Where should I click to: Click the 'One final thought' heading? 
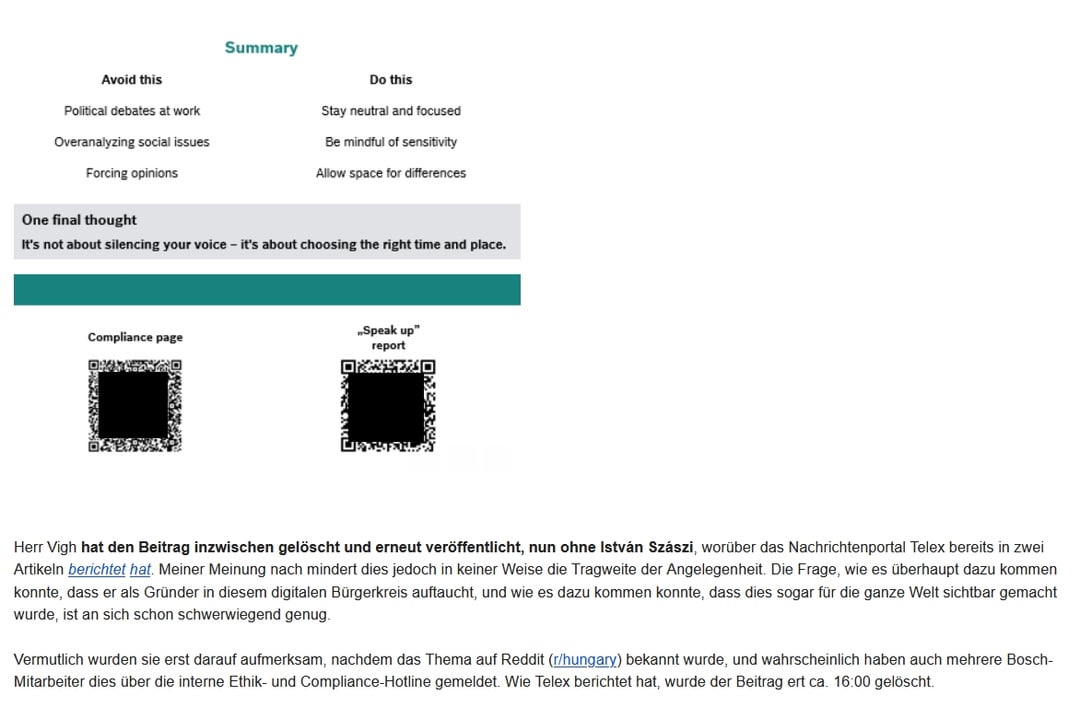(79, 220)
